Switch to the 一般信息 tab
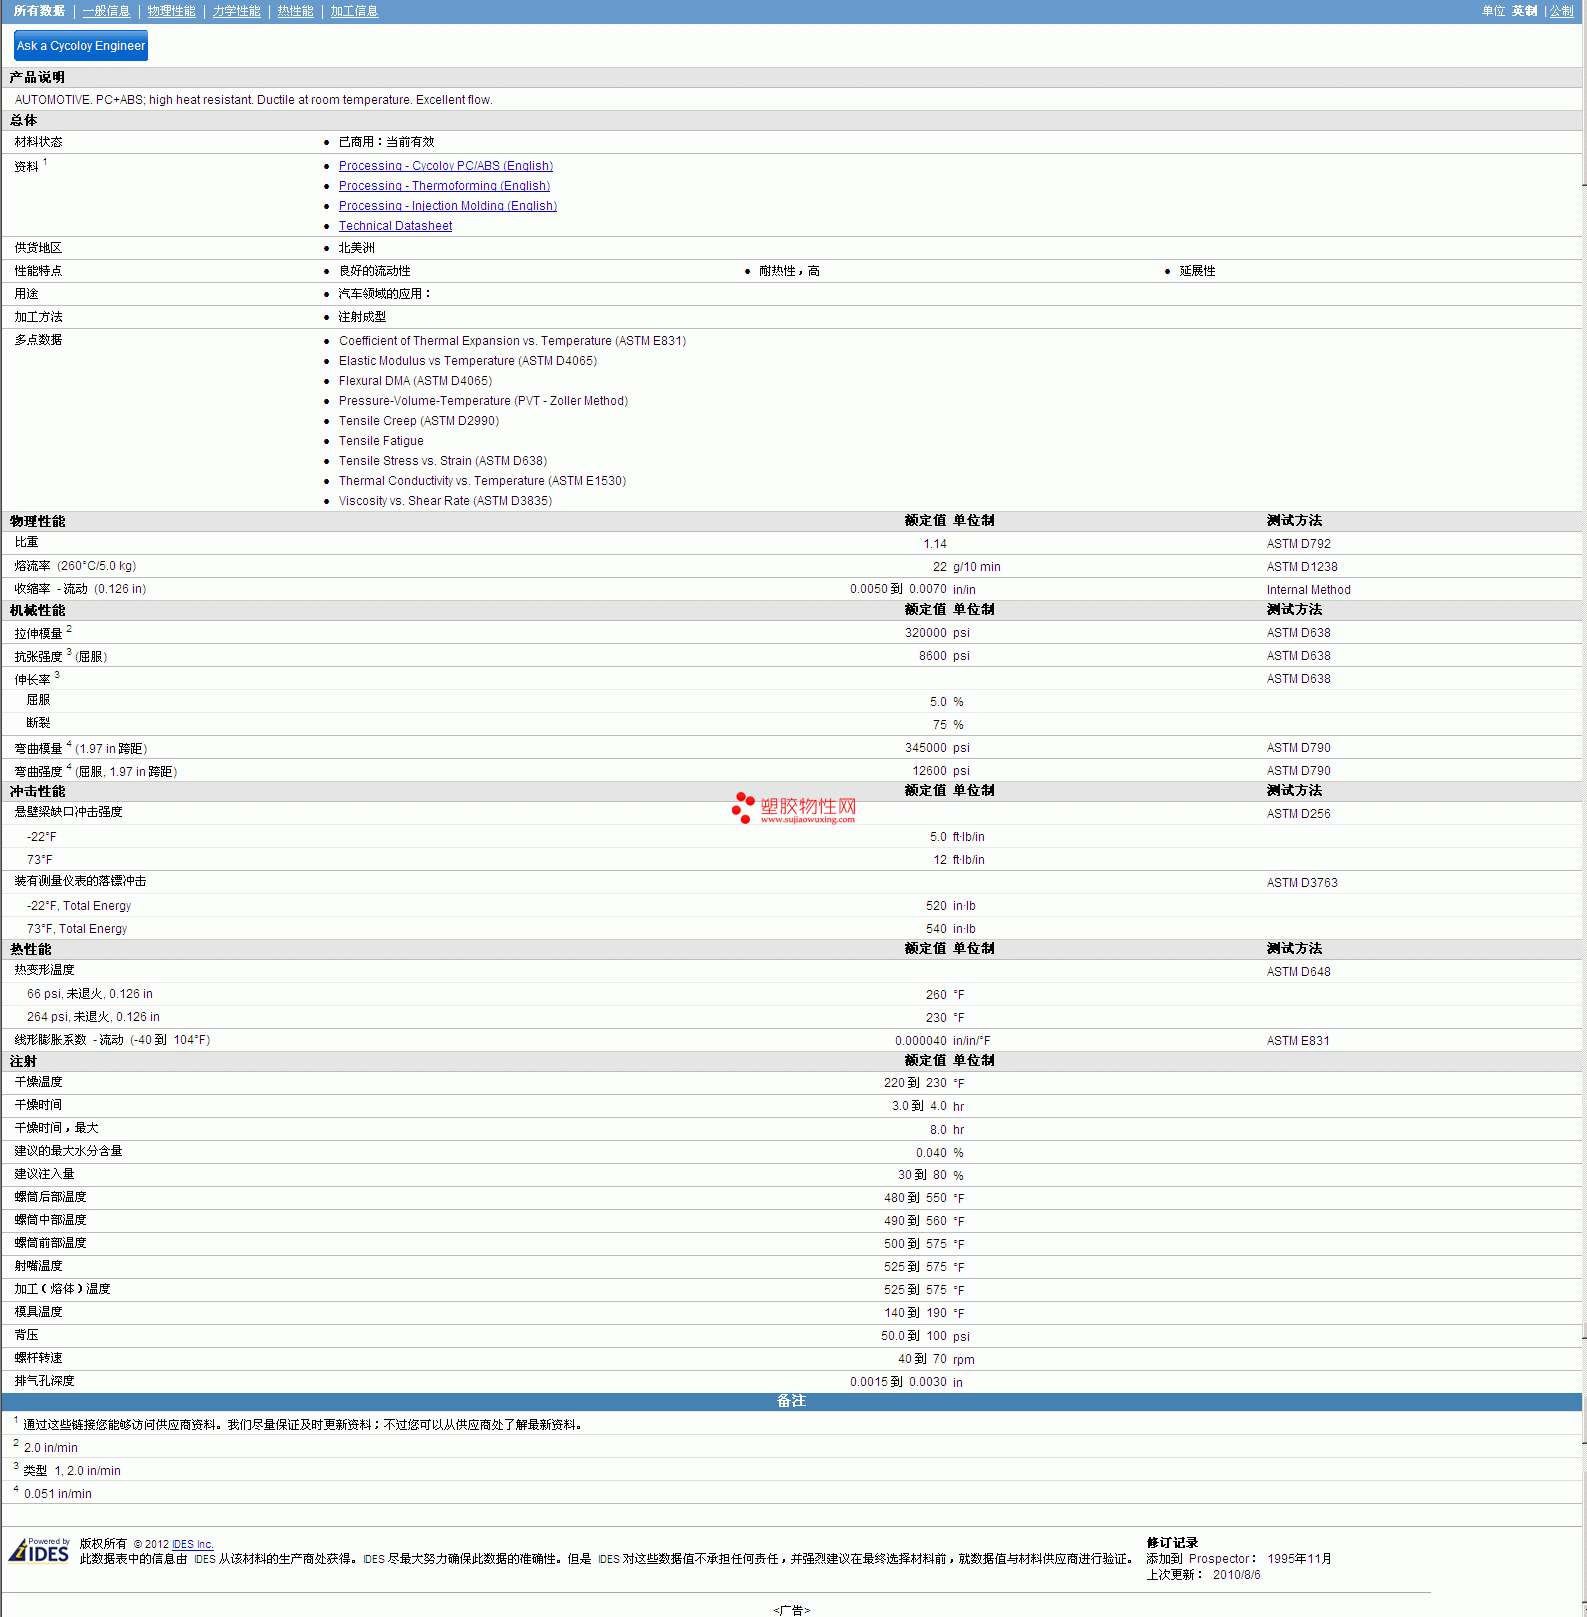This screenshot has height=1617, width=1587. click(106, 11)
